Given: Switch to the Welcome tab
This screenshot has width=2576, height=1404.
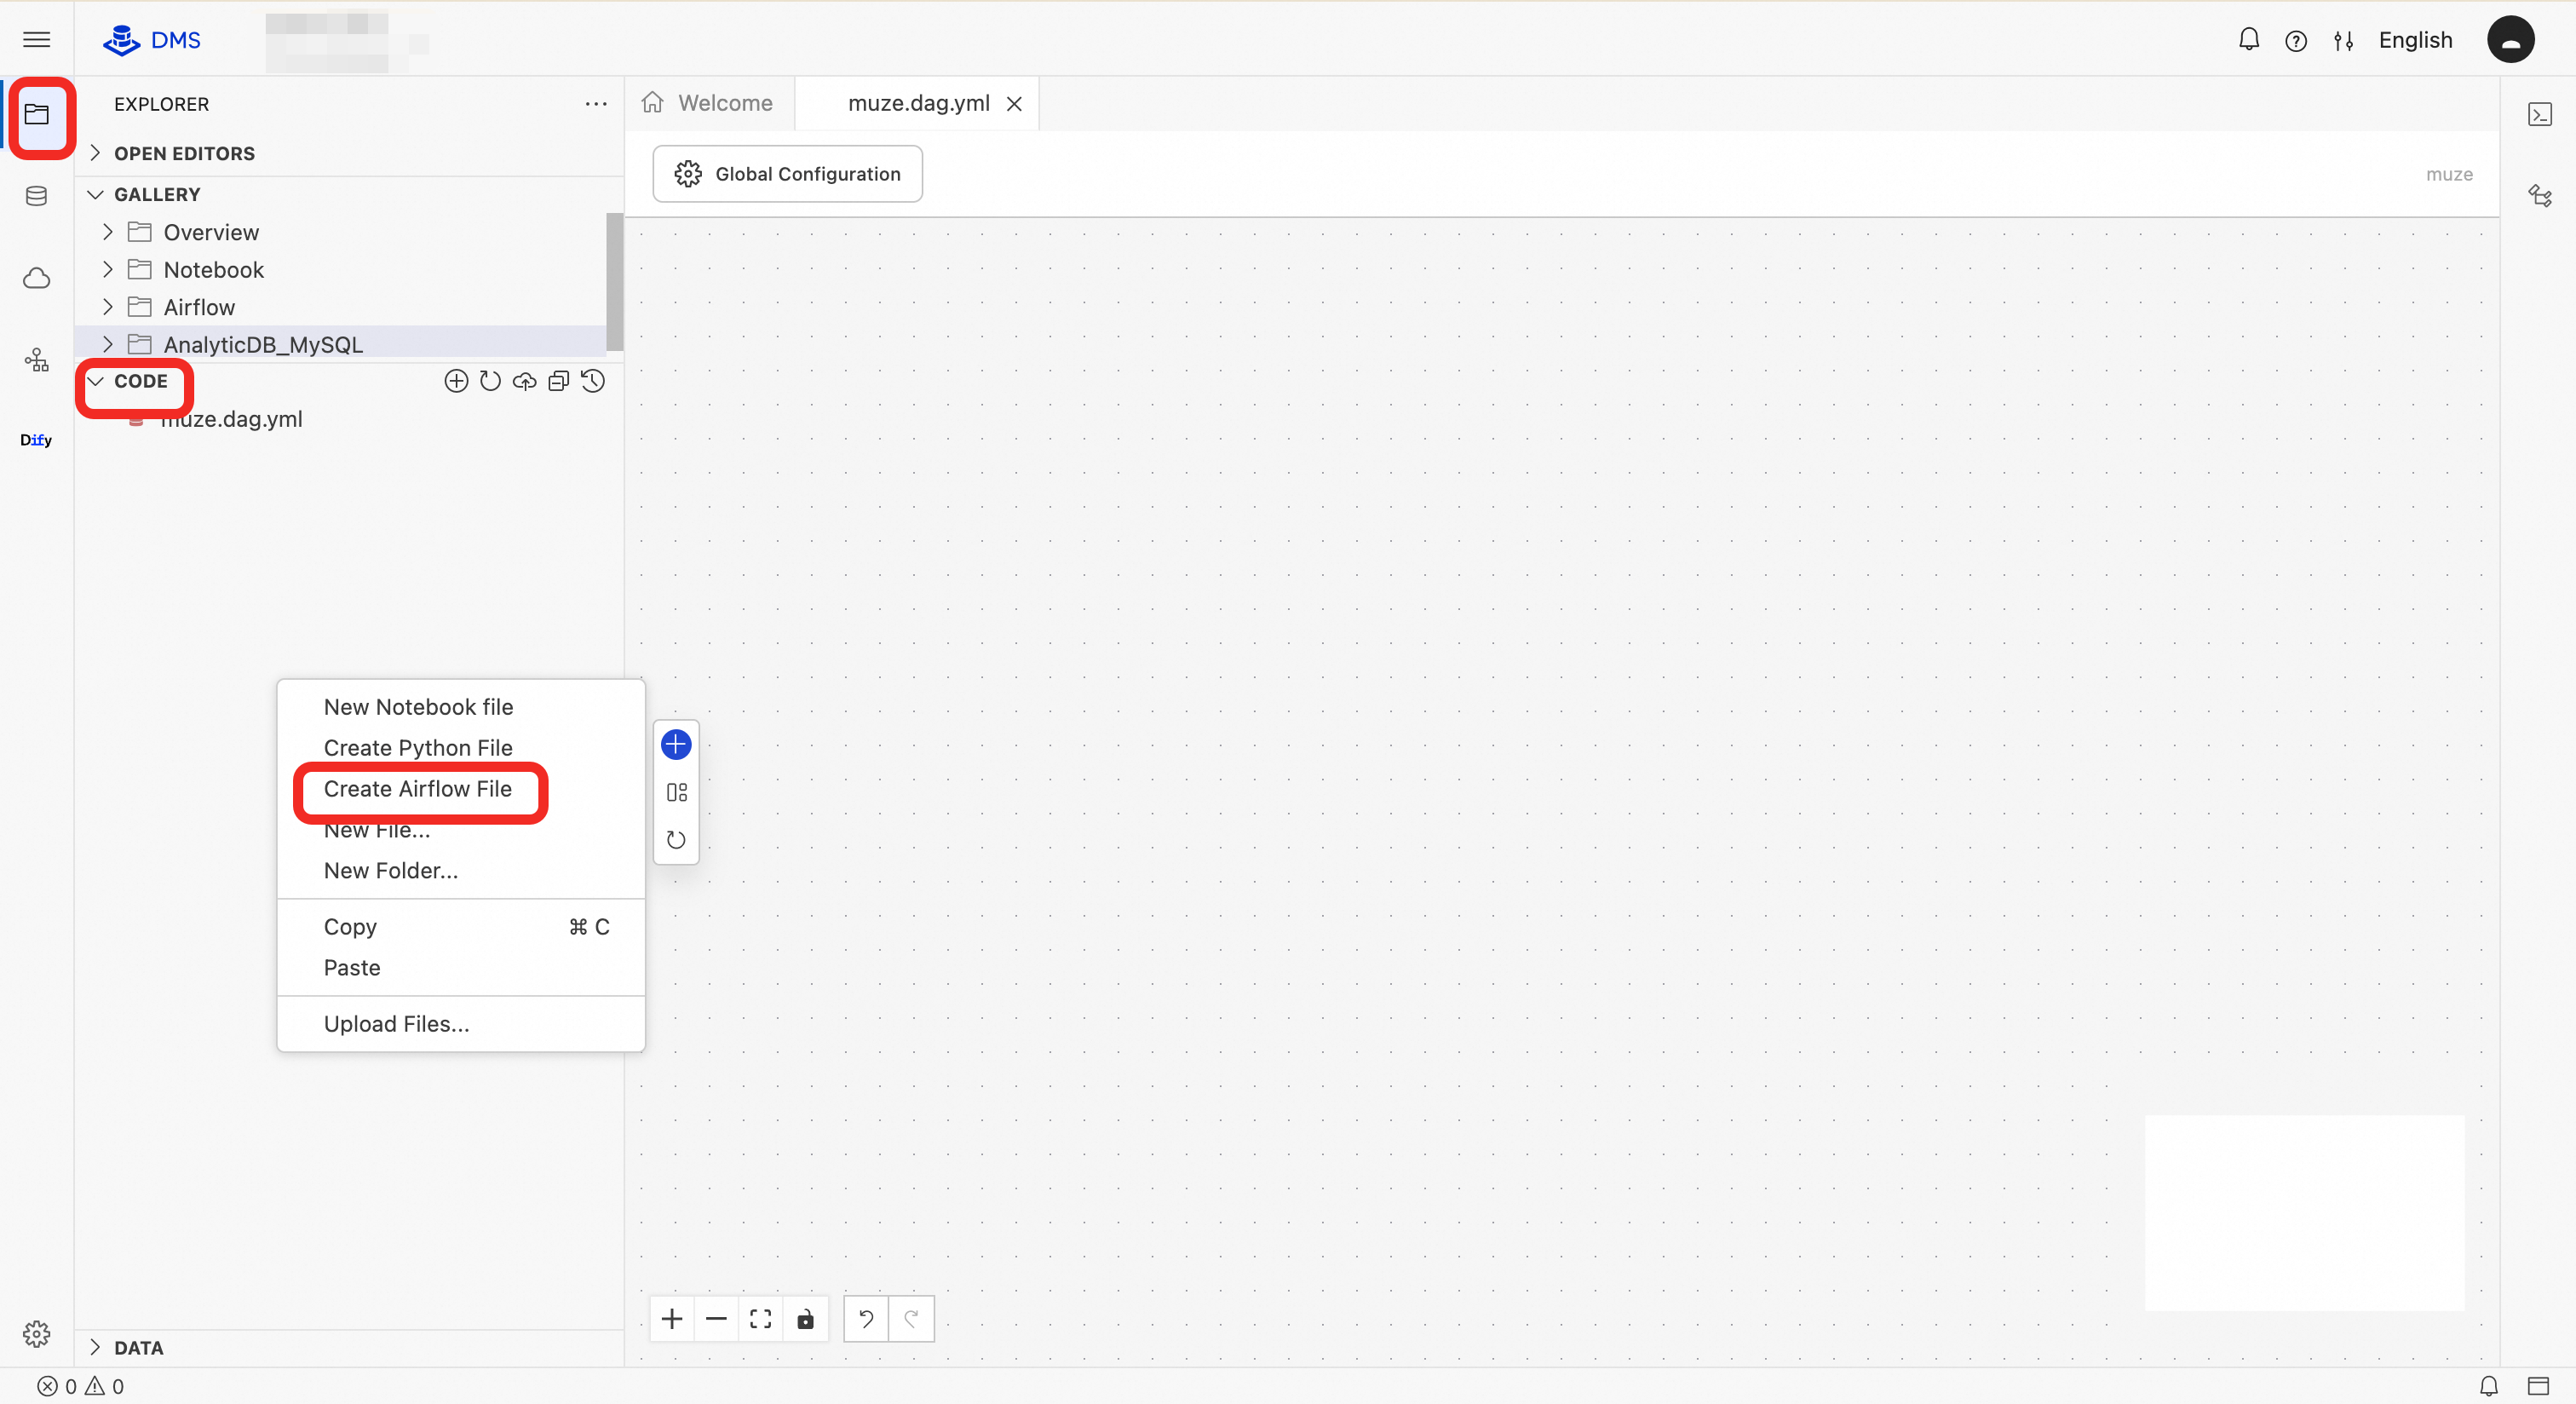Looking at the screenshot, I should coord(708,103).
